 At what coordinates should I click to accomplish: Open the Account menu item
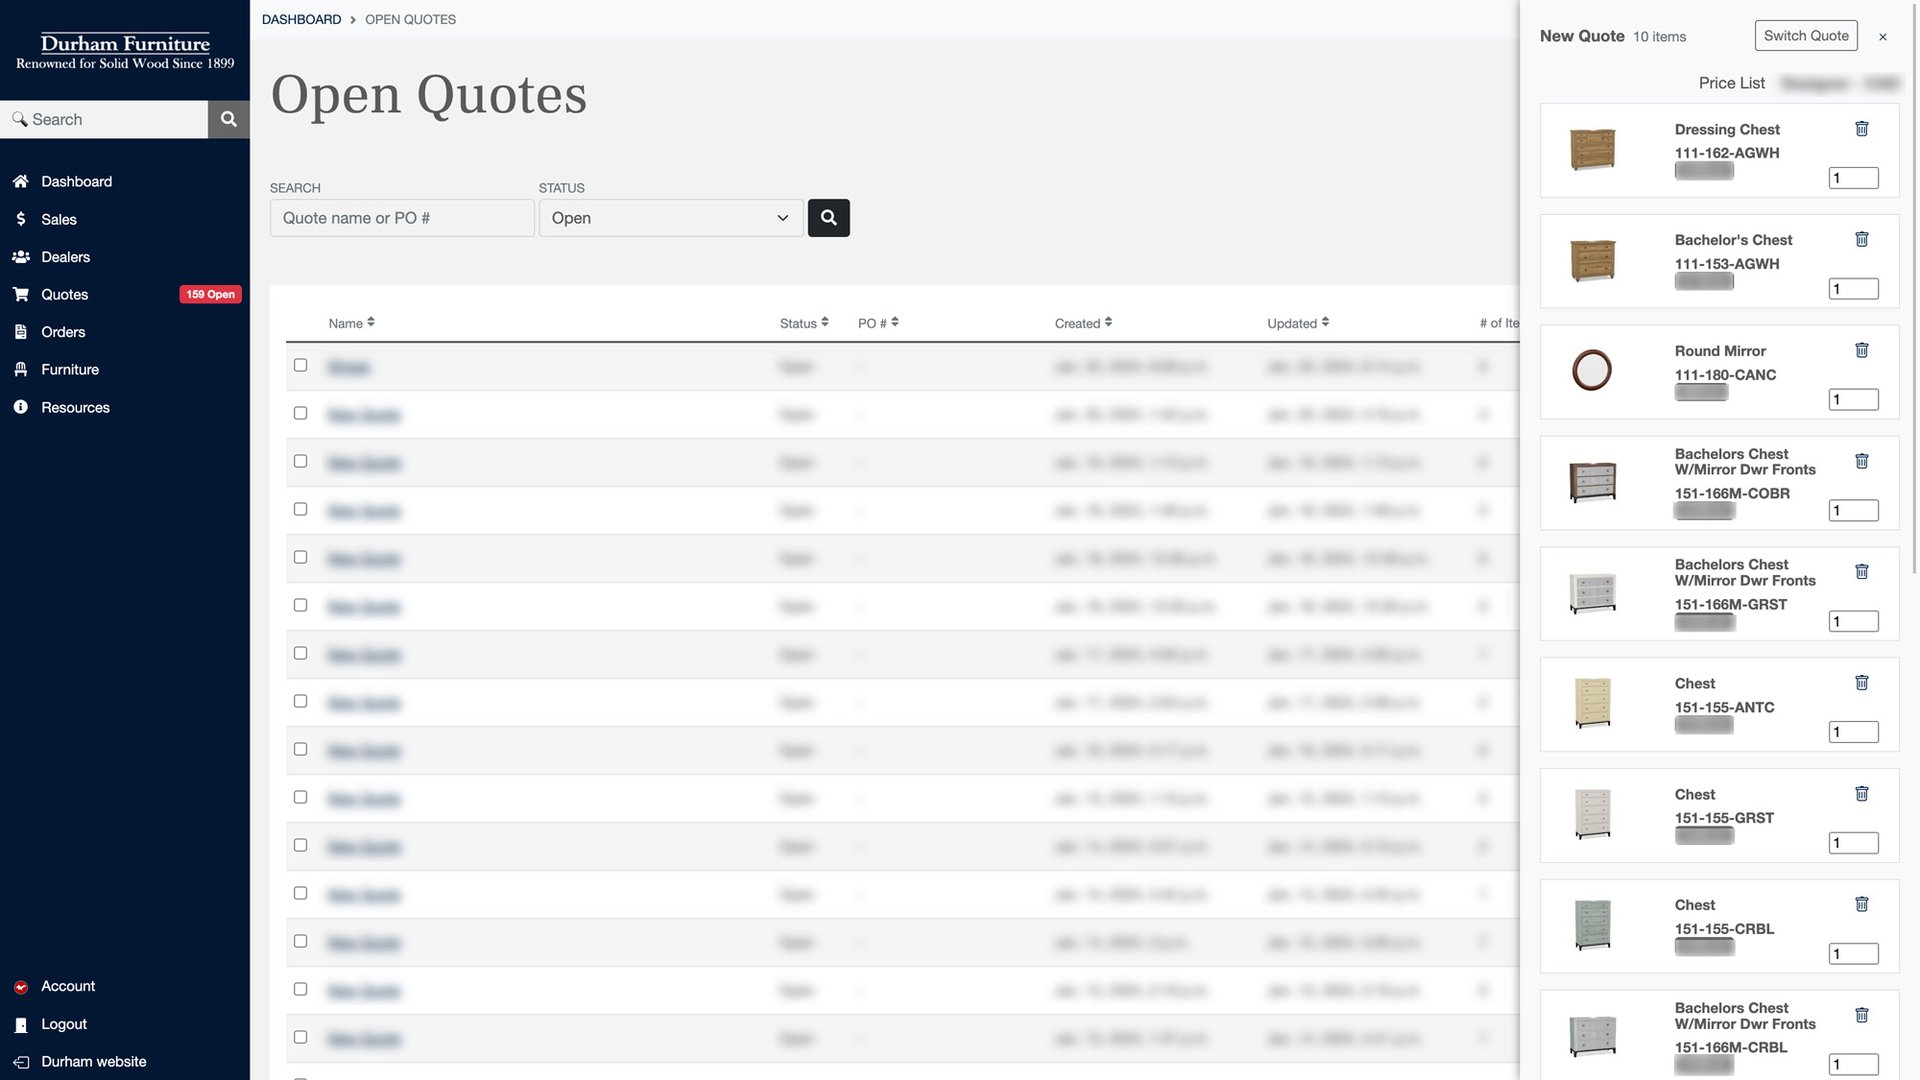(67, 986)
